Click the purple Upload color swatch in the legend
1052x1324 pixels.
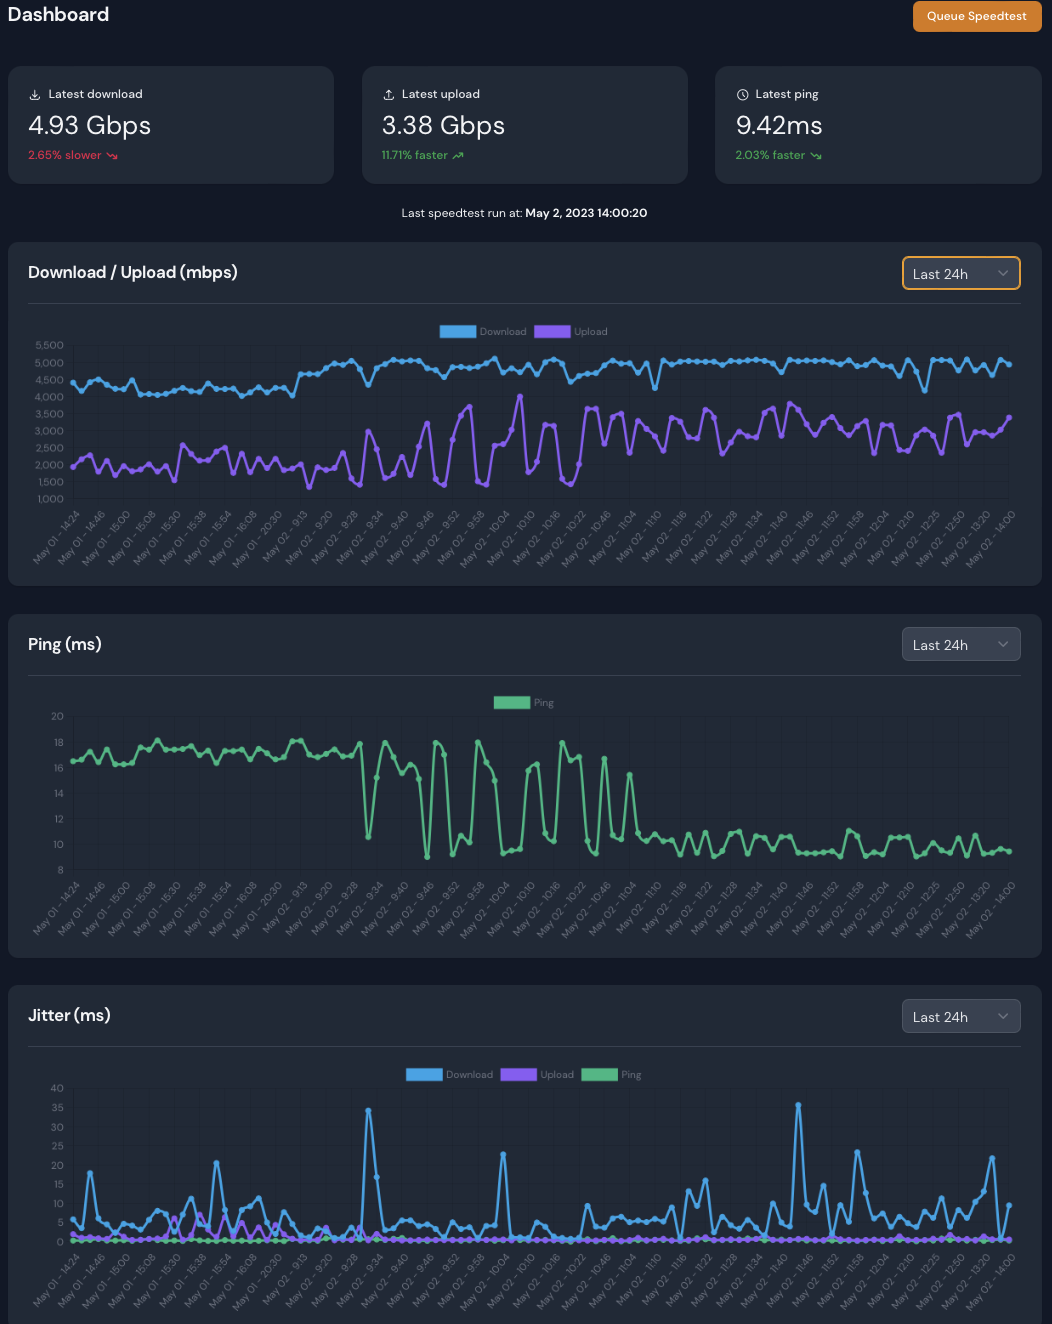tap(552, 331)
